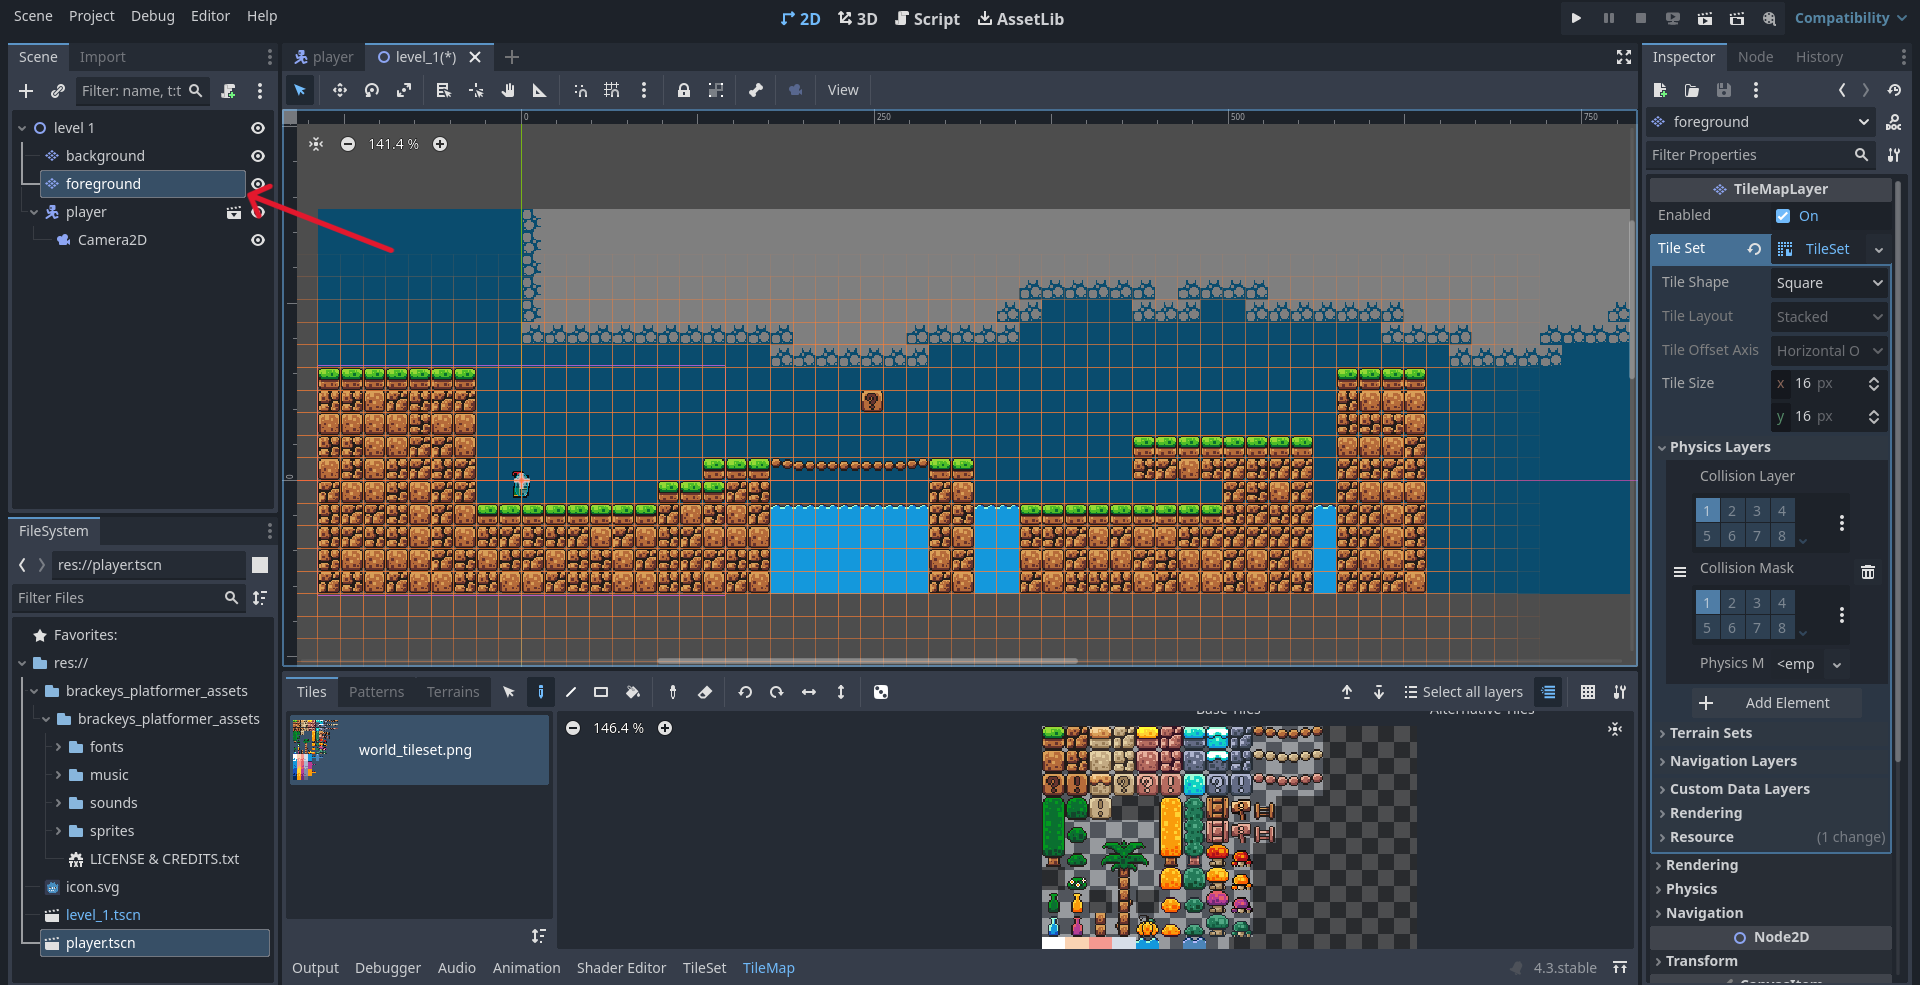The width and height of the screenshot is (1920, 985).
Task: Hide the background layer node
Action: (x=258, y=156)
